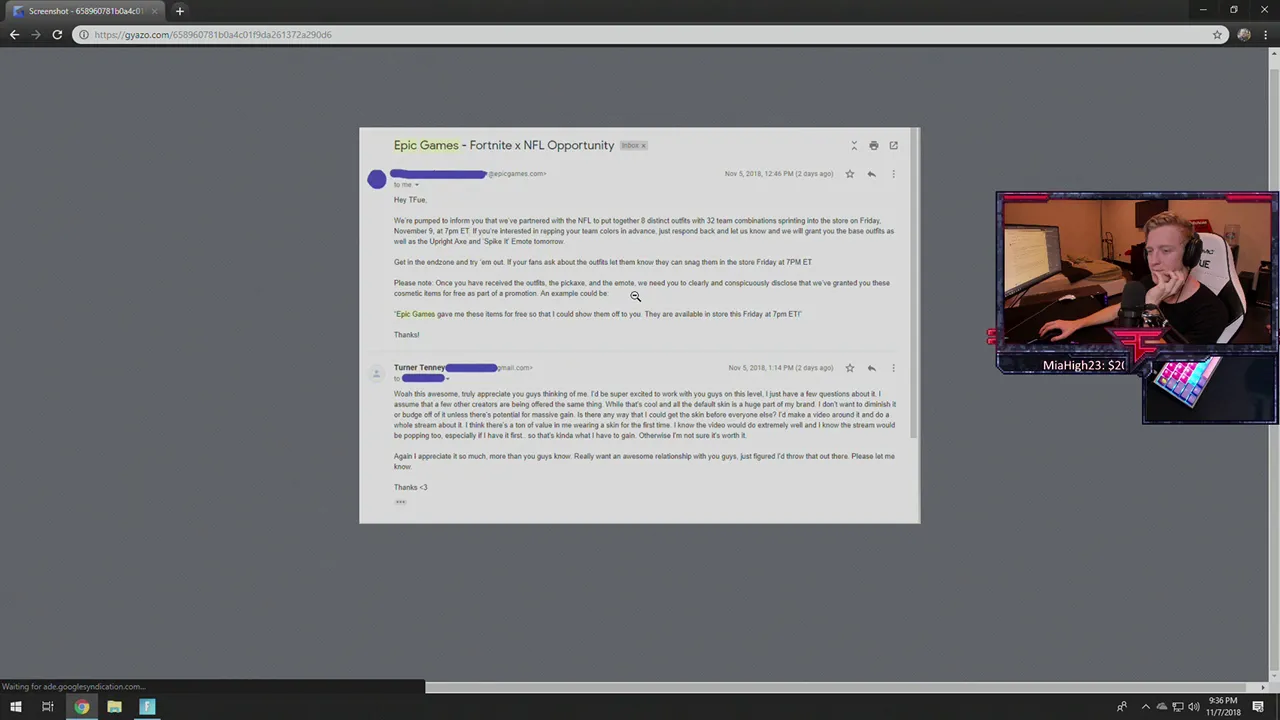Open the Chrome profile avatar
Image resolution: width=1280 pixels, height=720 pixels.
click(1244, 35)
